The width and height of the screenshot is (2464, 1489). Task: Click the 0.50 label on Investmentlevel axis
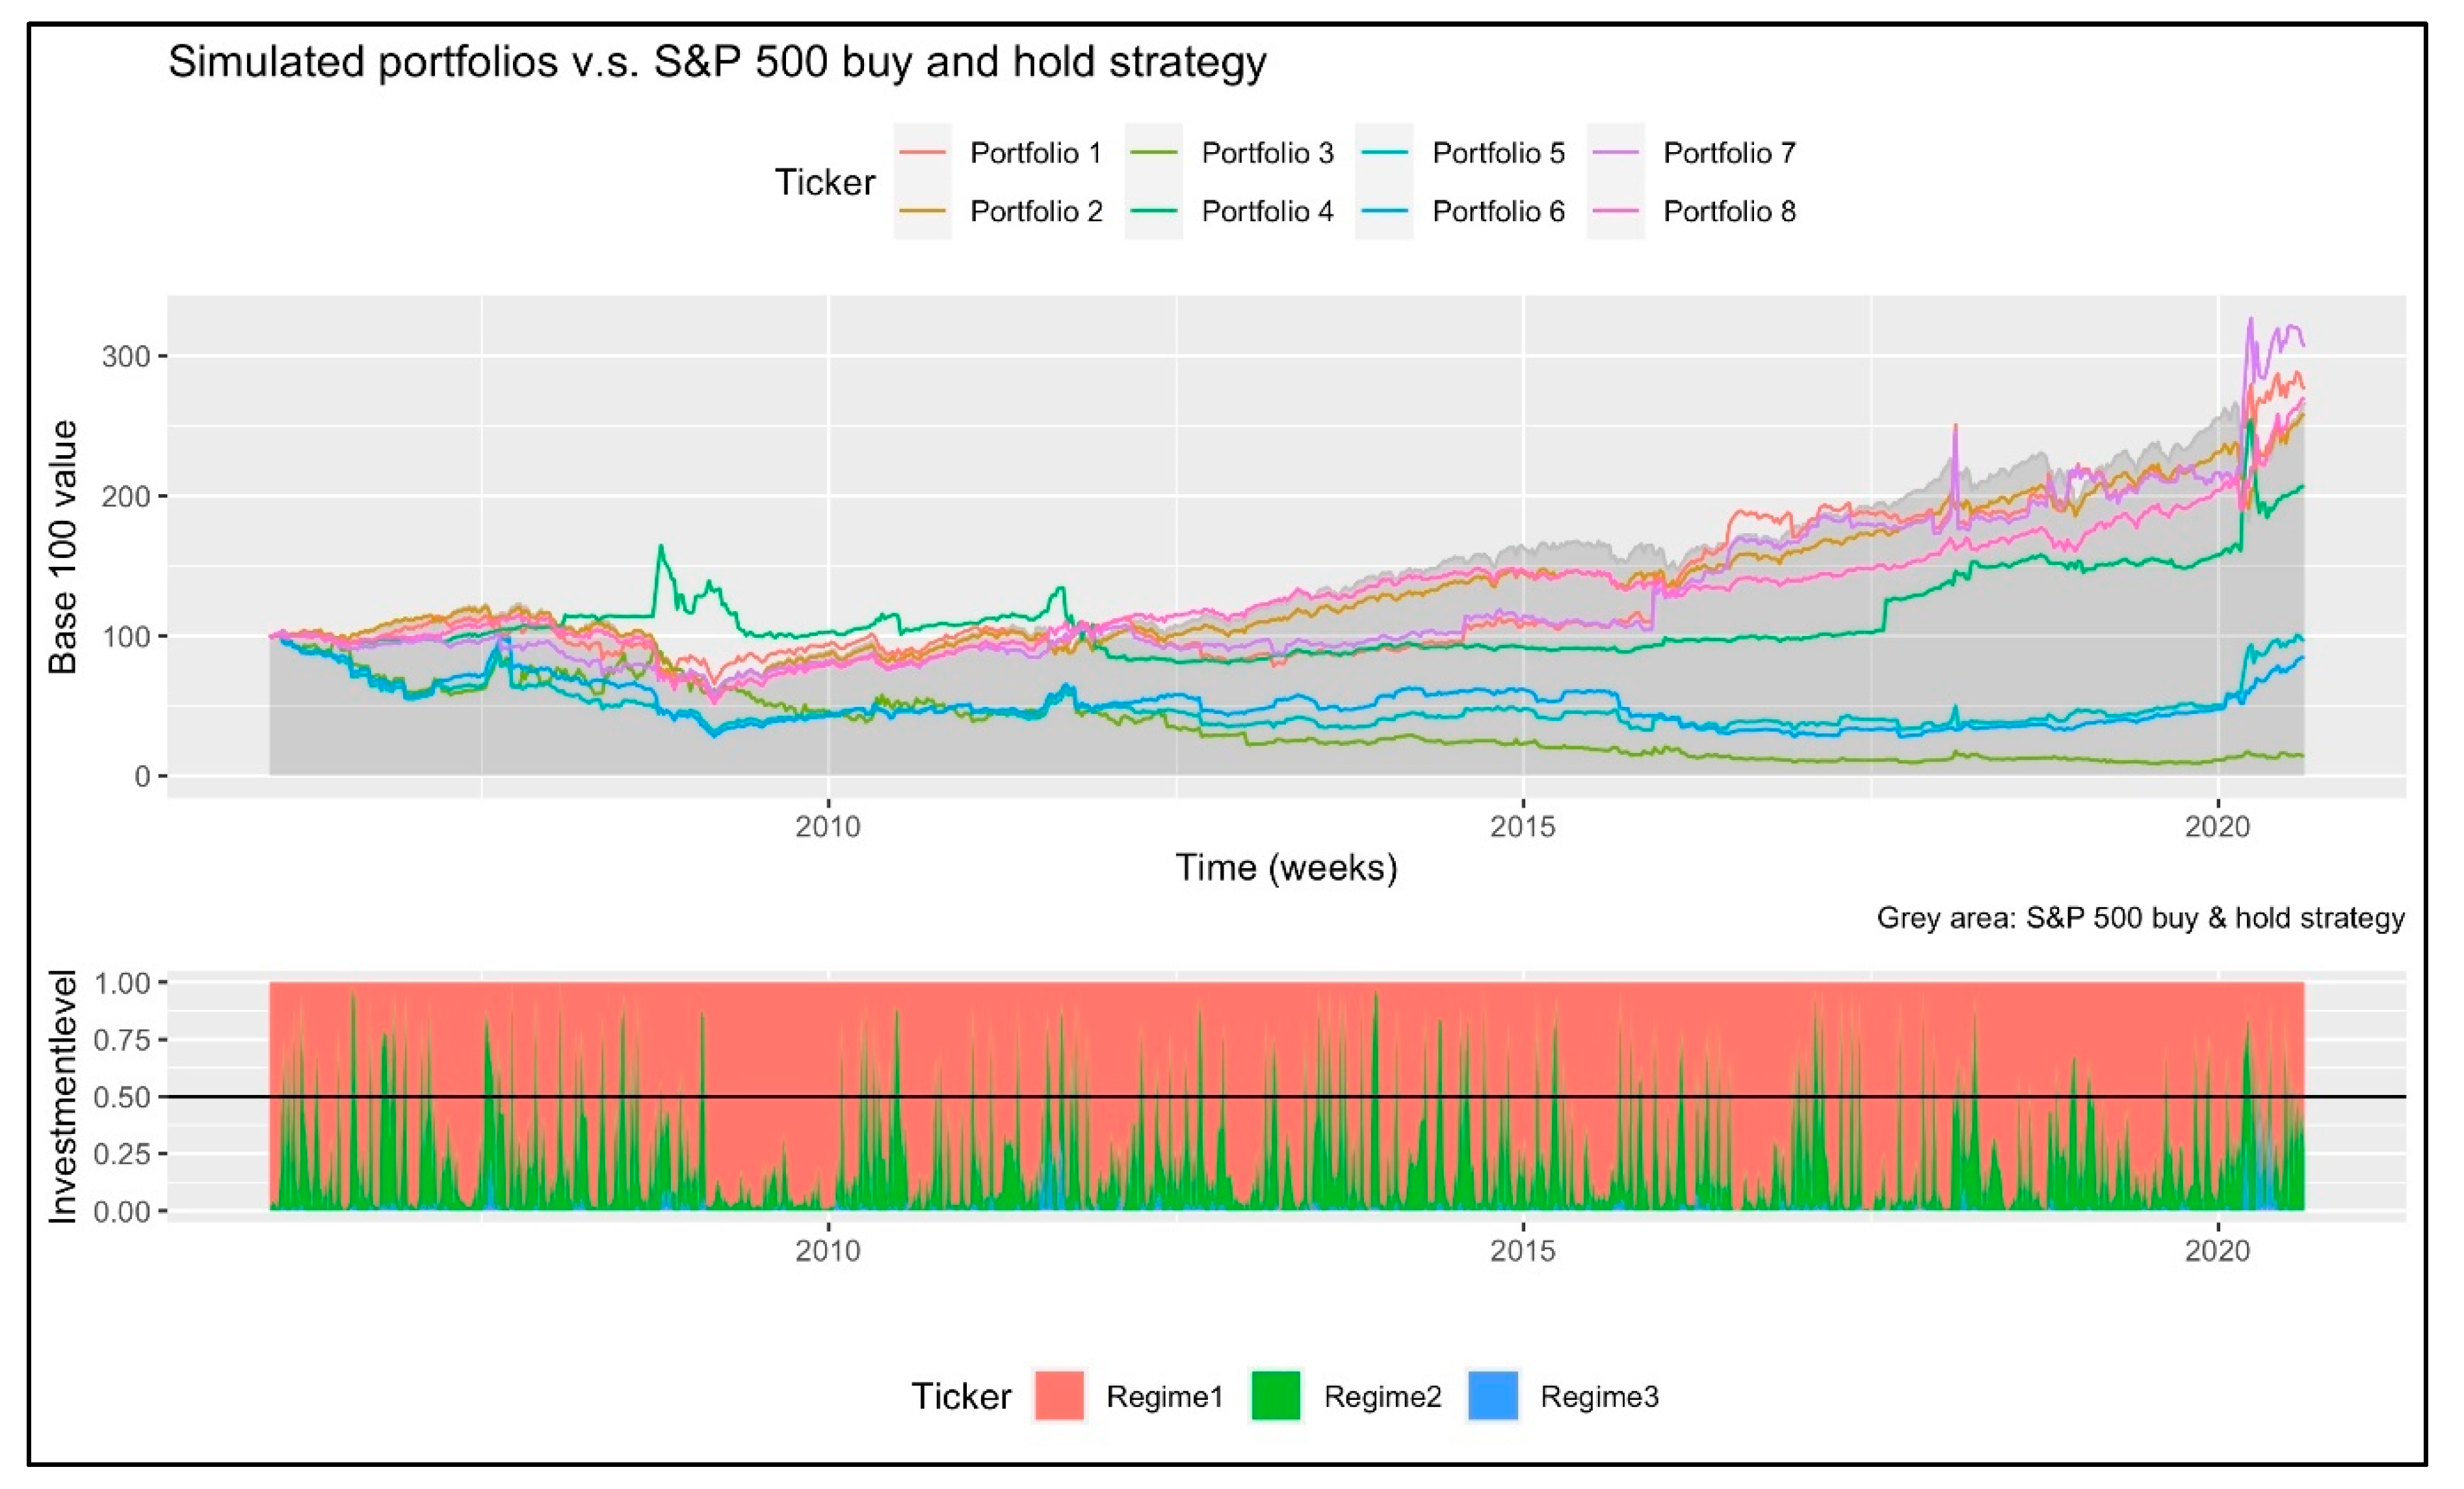[122, 1097]
